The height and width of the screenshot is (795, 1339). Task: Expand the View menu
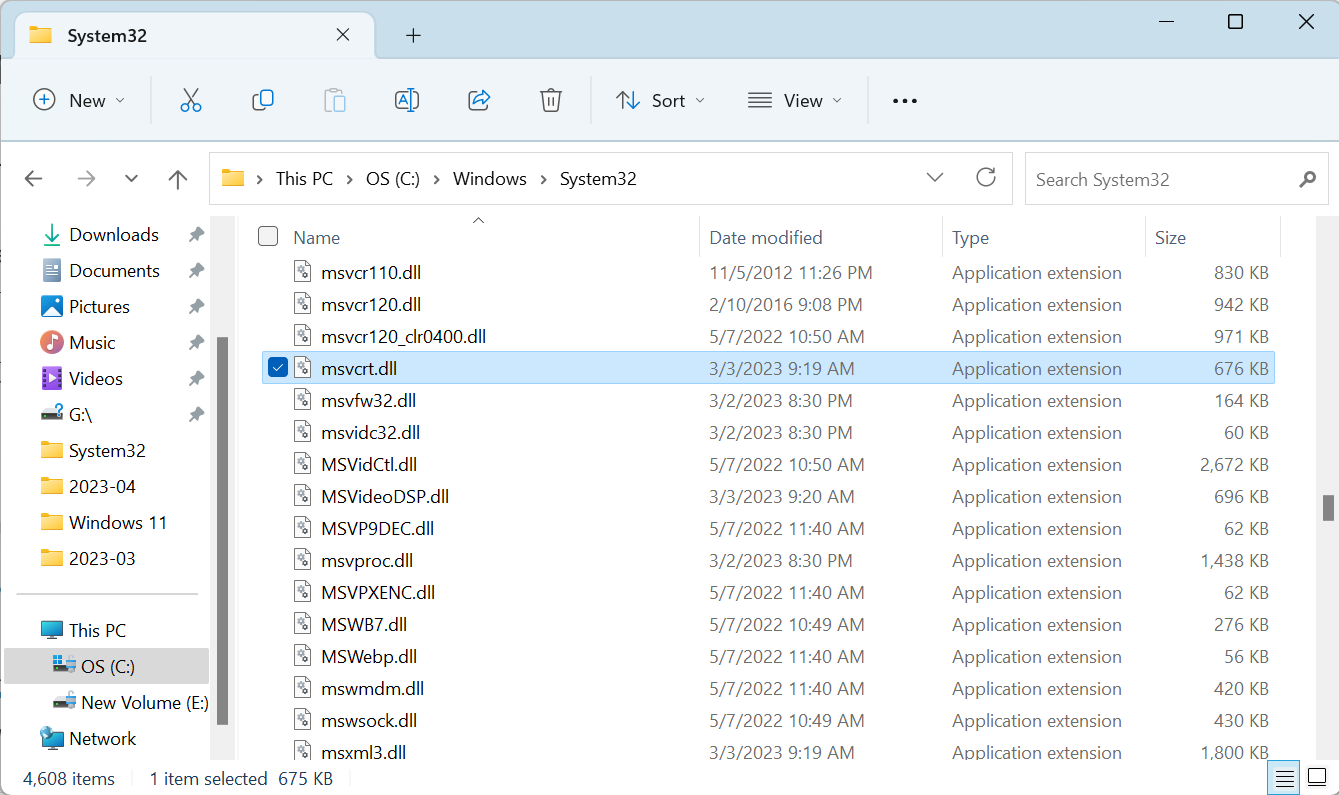coord(794,100)
